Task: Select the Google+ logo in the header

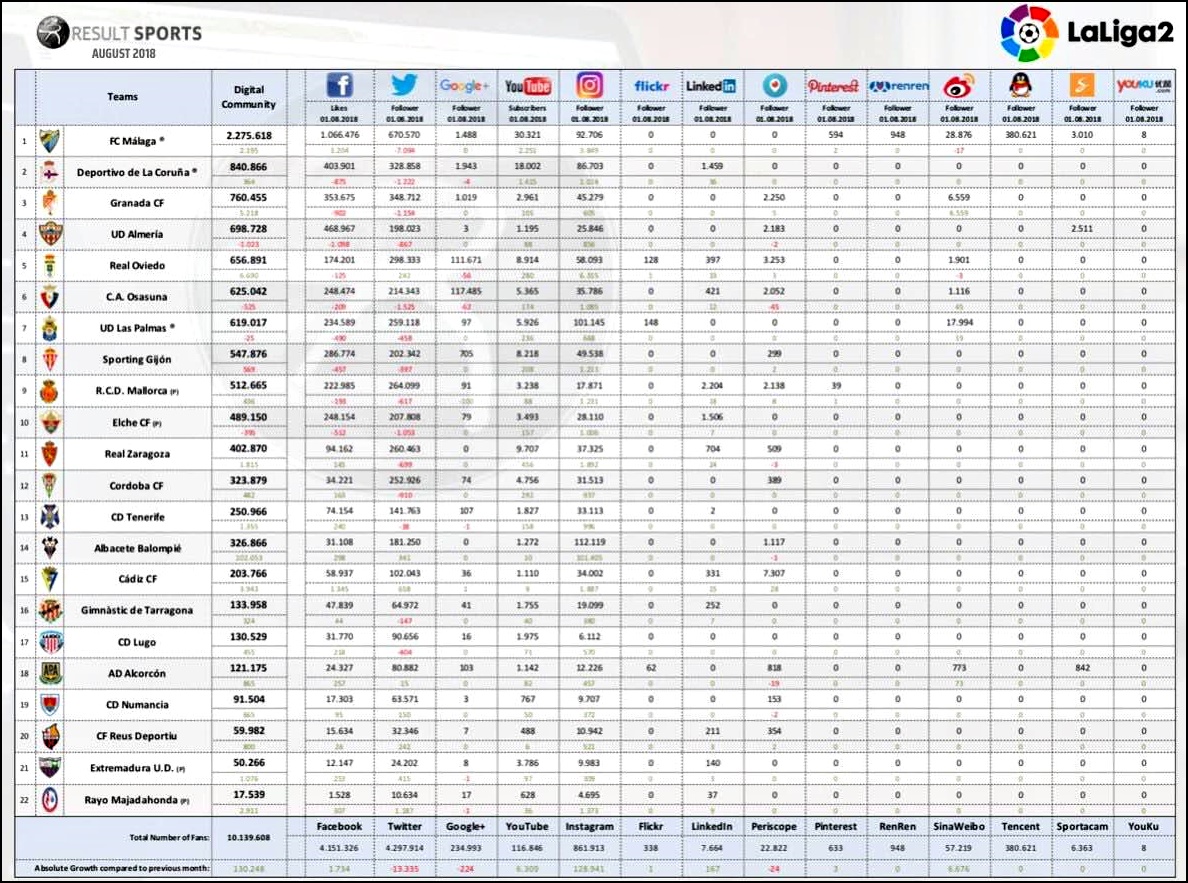Action: [465, 86]
